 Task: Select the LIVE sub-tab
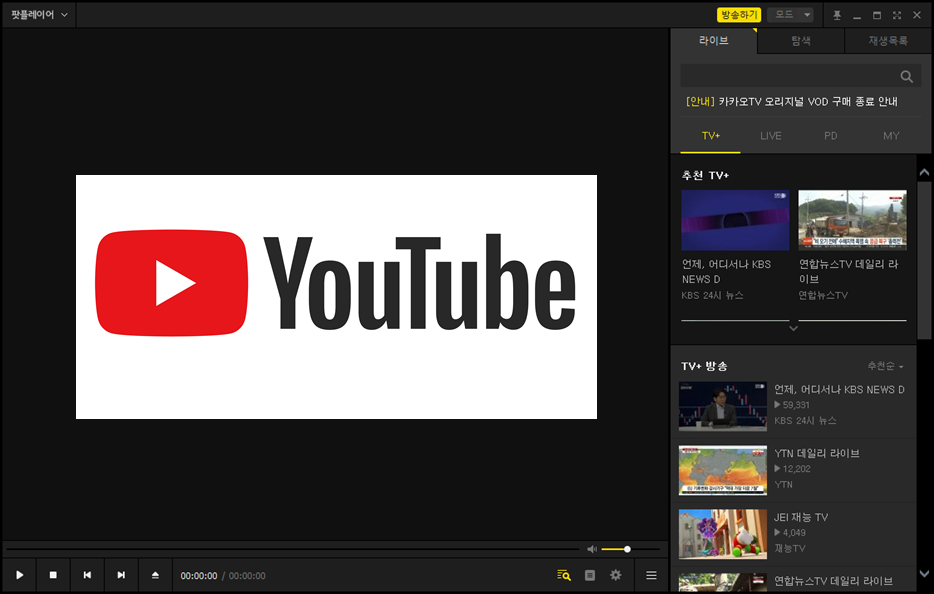[x=770, y=136]
